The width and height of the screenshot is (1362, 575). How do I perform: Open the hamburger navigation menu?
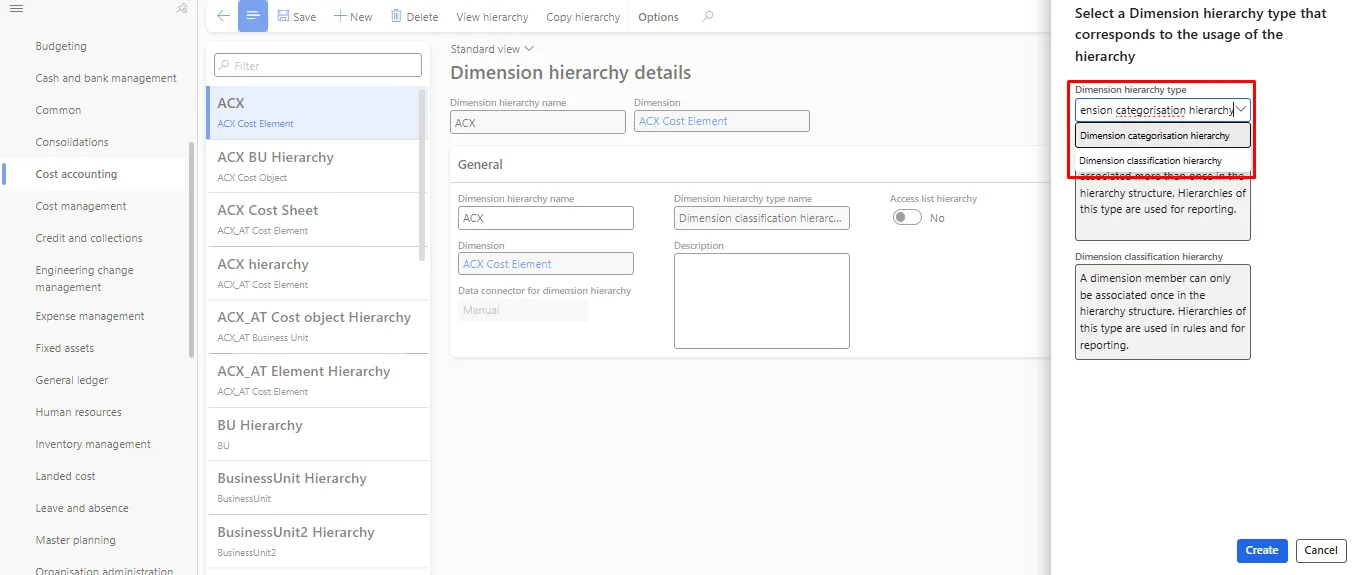click(16, 8)
